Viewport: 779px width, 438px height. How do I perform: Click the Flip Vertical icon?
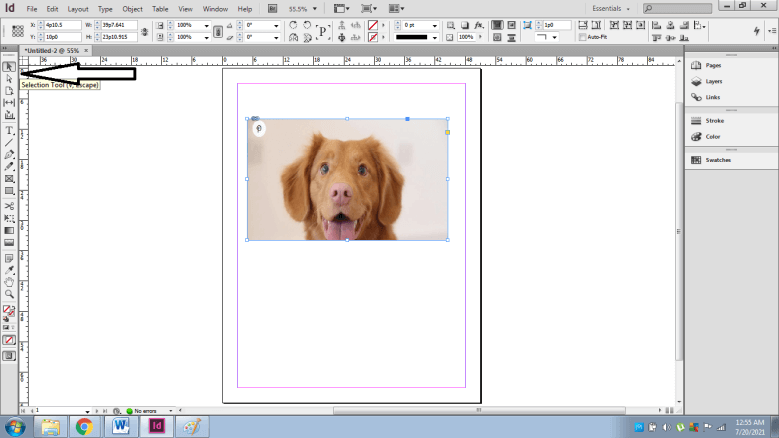point(307,37)
